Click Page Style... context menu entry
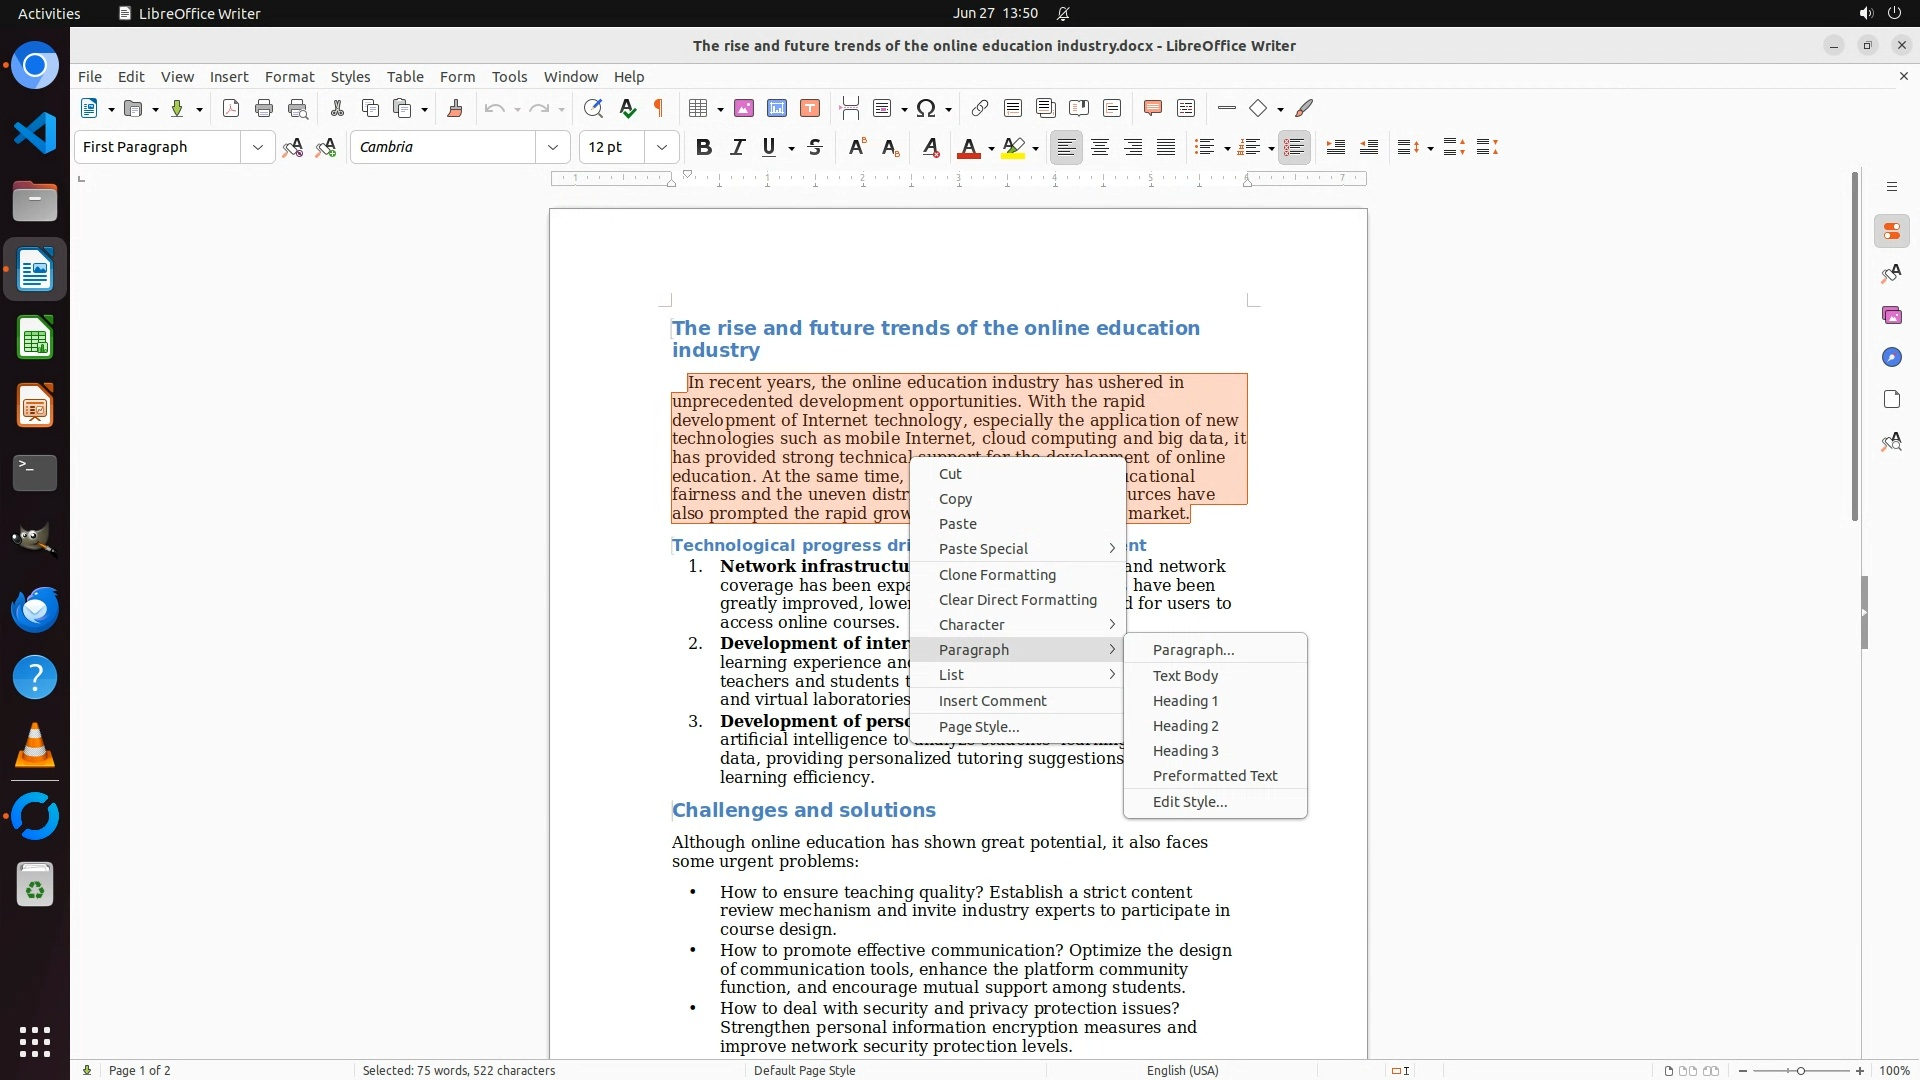1920x1080 pixels. (978, 727)
